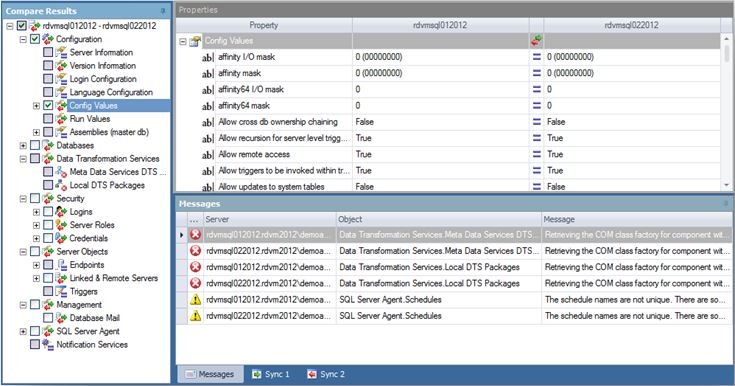Collapse the Config Values group in Properties
The width and height of the screenshot is (735, 386).
point(183,42)
